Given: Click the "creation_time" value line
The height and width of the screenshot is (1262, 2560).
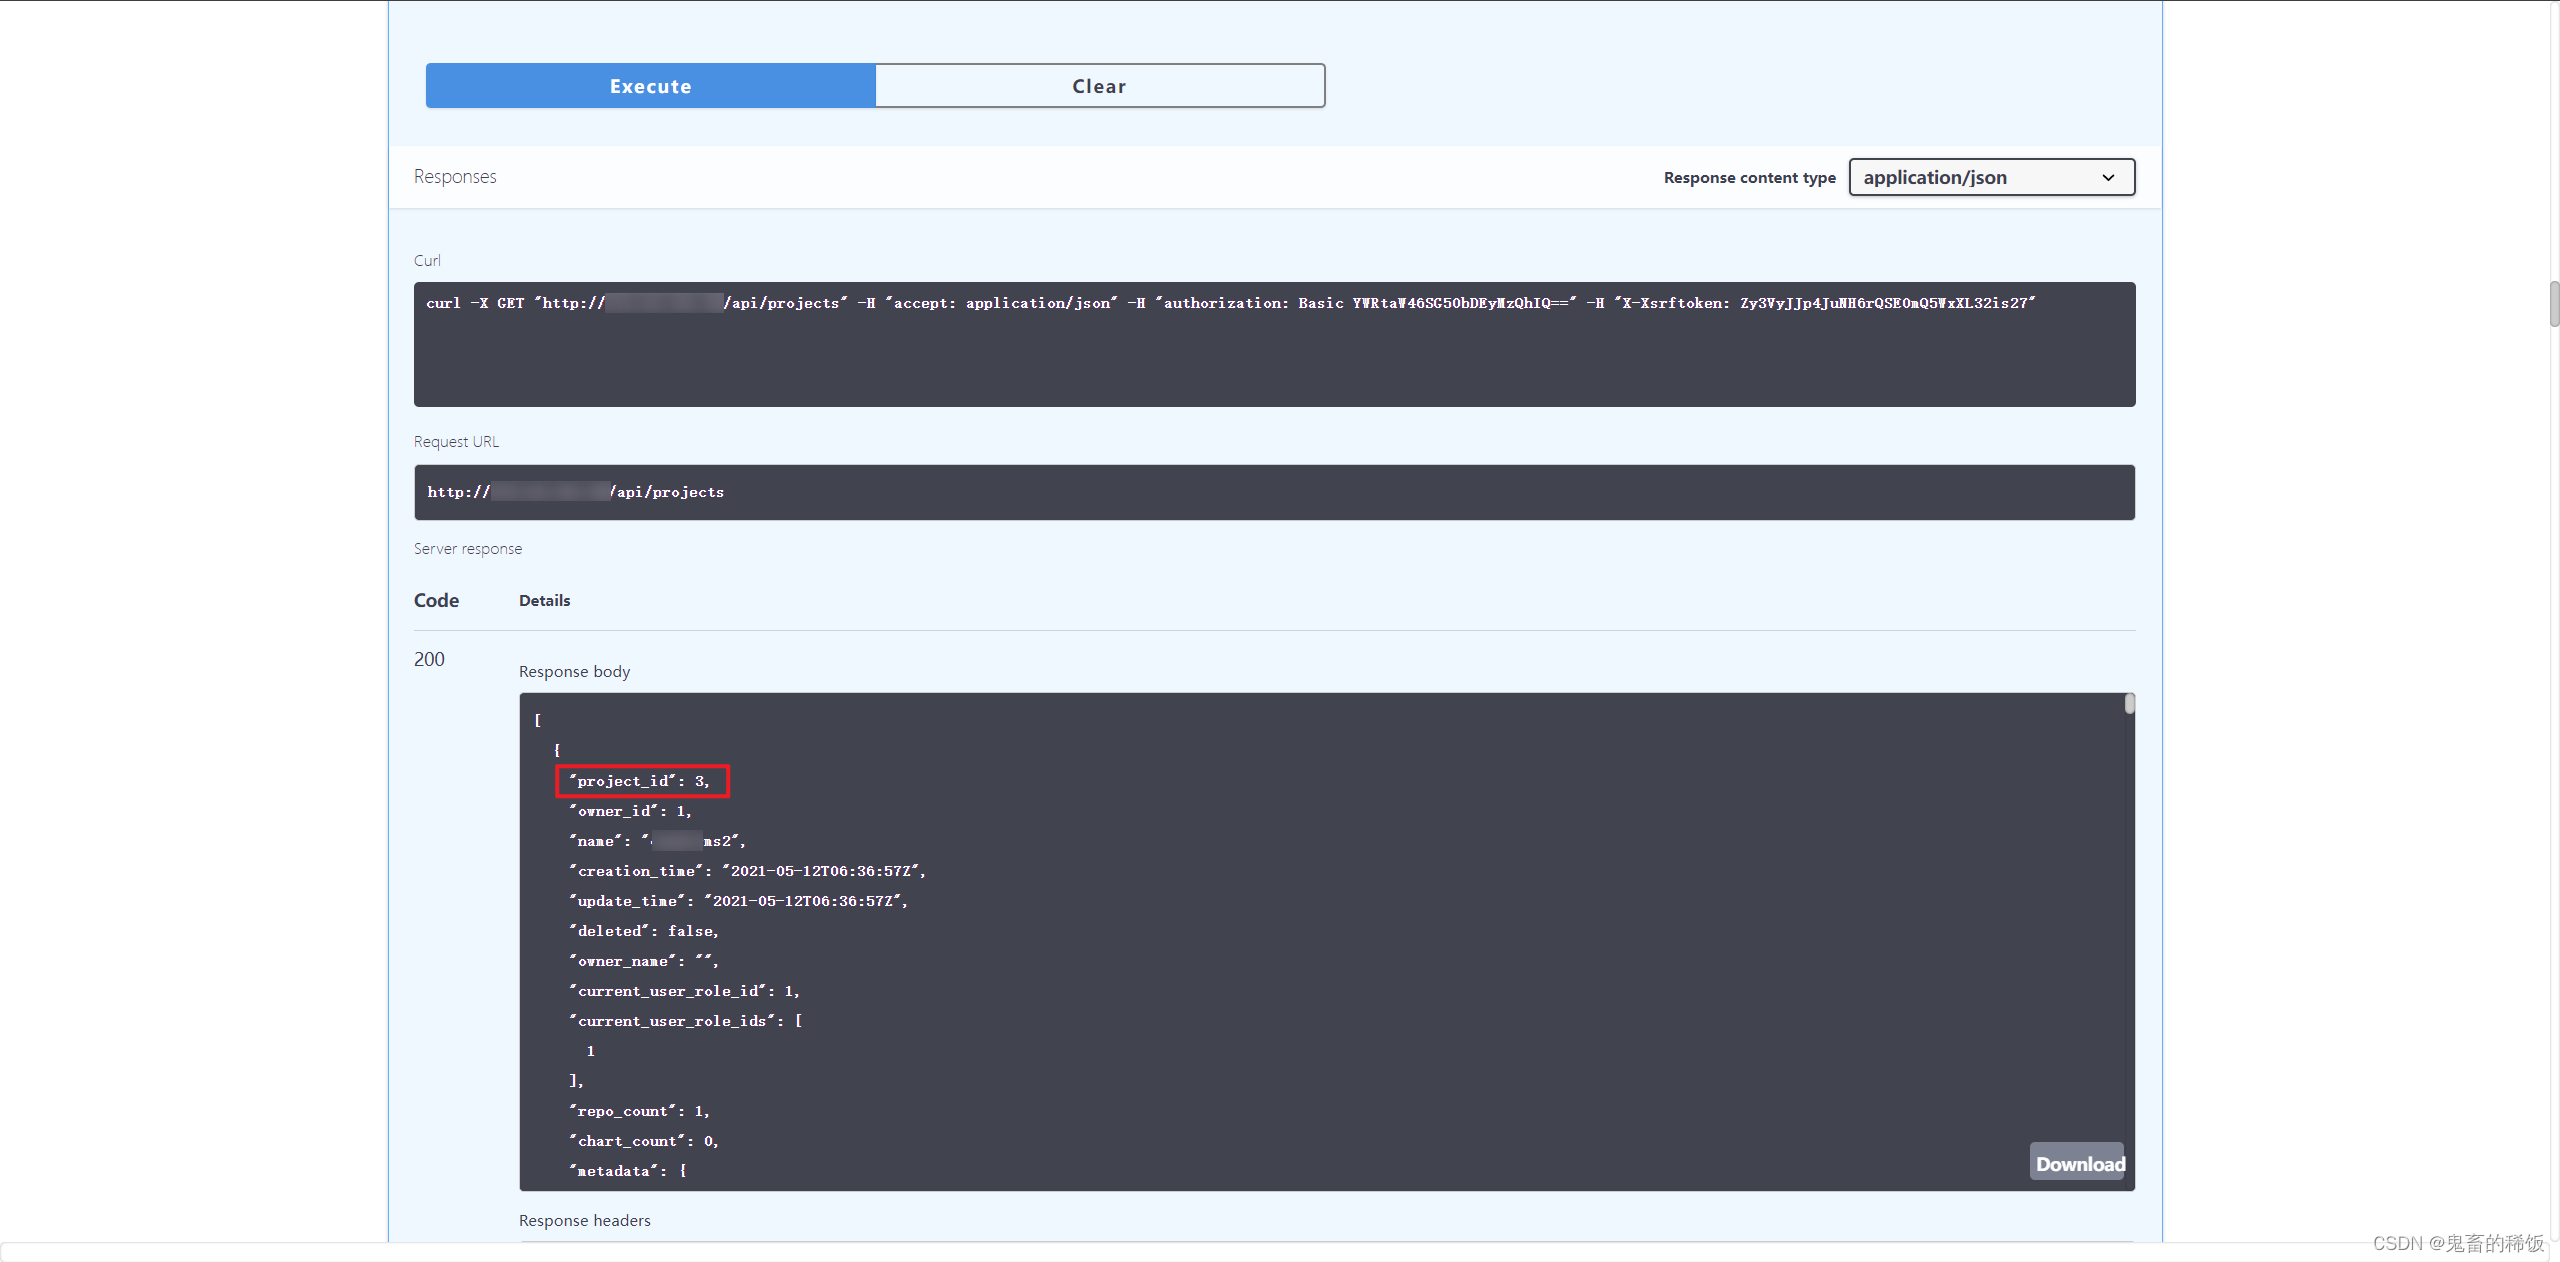Looking at the screenshot, I should click(747, 871).
